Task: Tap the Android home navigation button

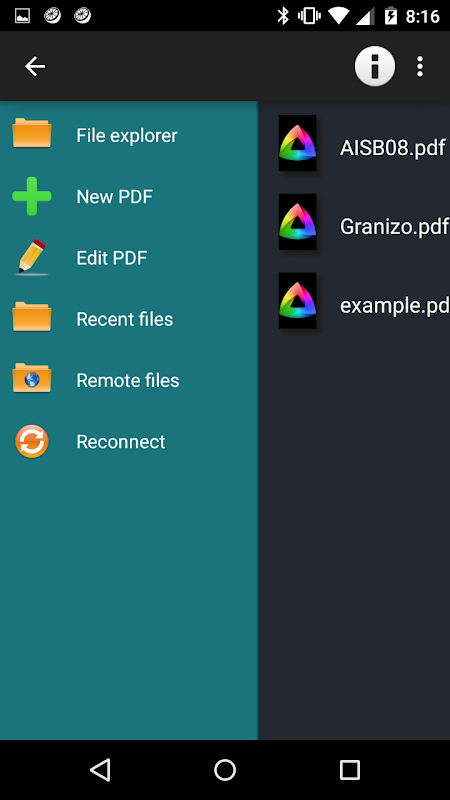Action: click(x=225, y=770)
